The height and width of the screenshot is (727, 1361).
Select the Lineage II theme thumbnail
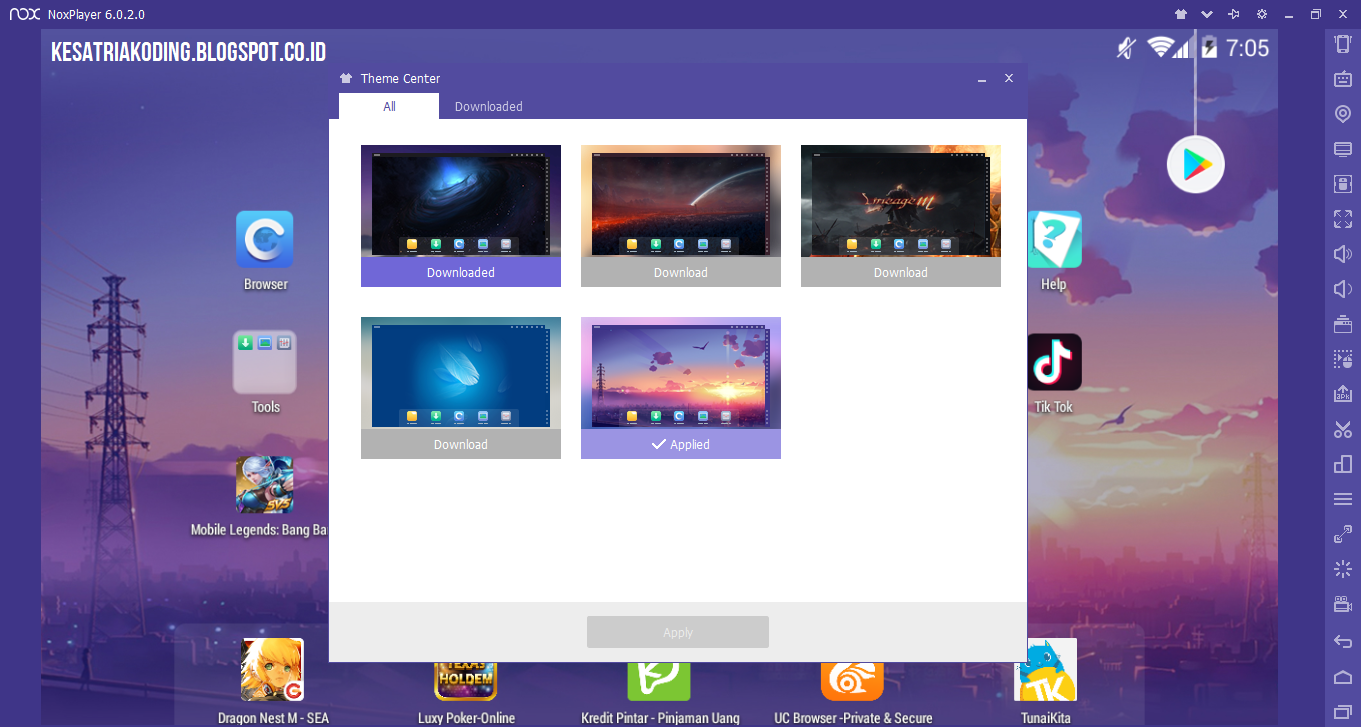901,201
